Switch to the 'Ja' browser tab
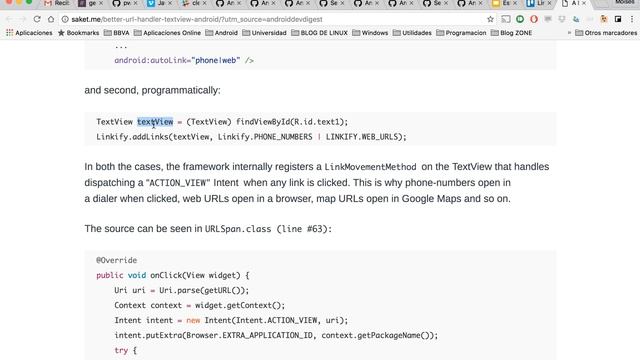Viewport: 640px width, 360px height. point(156,3)
